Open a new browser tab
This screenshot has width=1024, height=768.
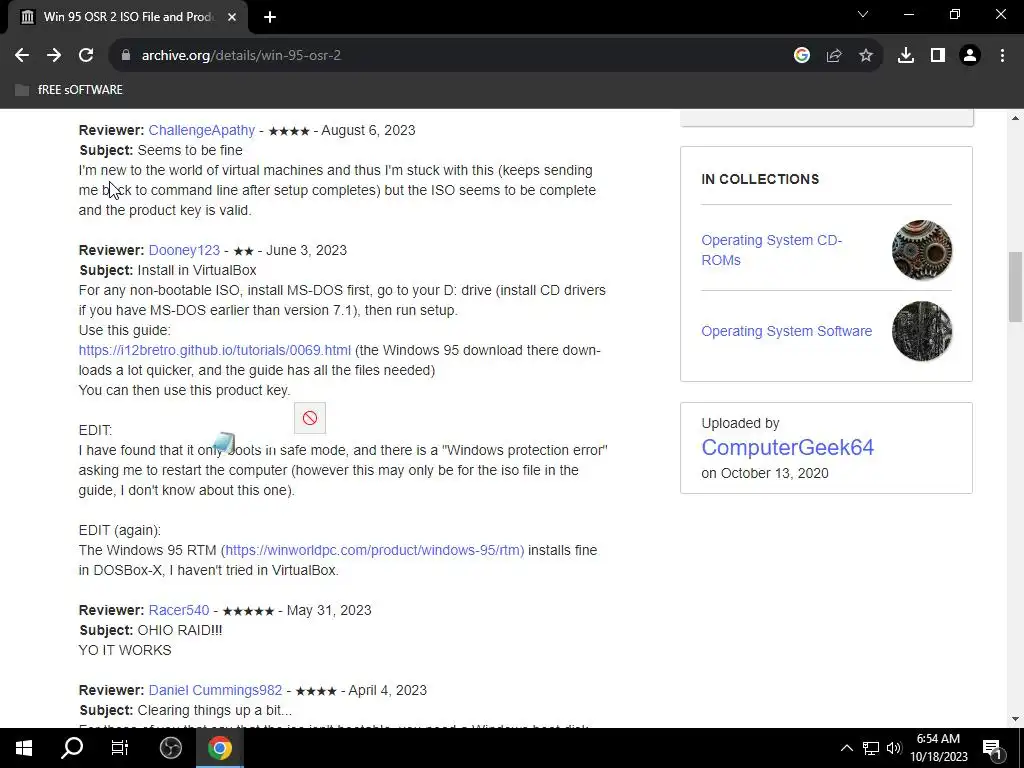click(x=270, y=17)
